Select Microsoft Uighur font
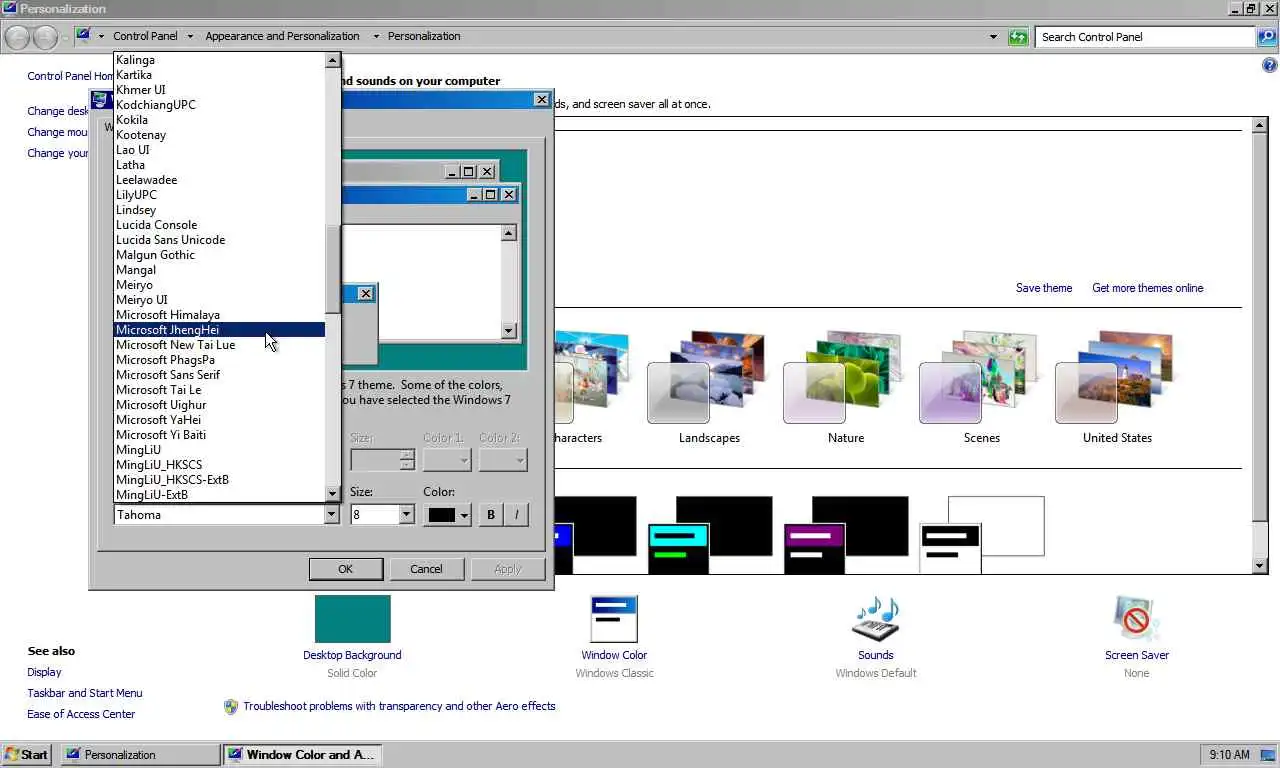 coord(219,405)
